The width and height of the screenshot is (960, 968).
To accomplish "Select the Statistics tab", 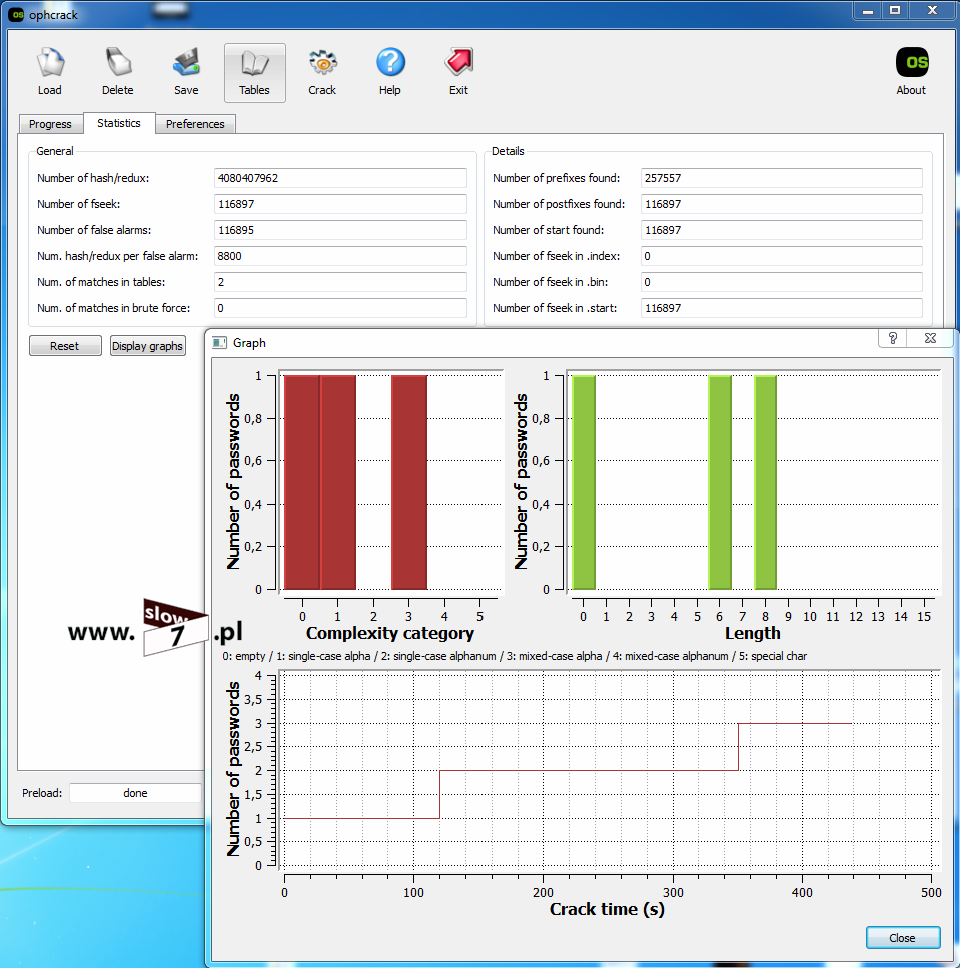I will (119, 123).
